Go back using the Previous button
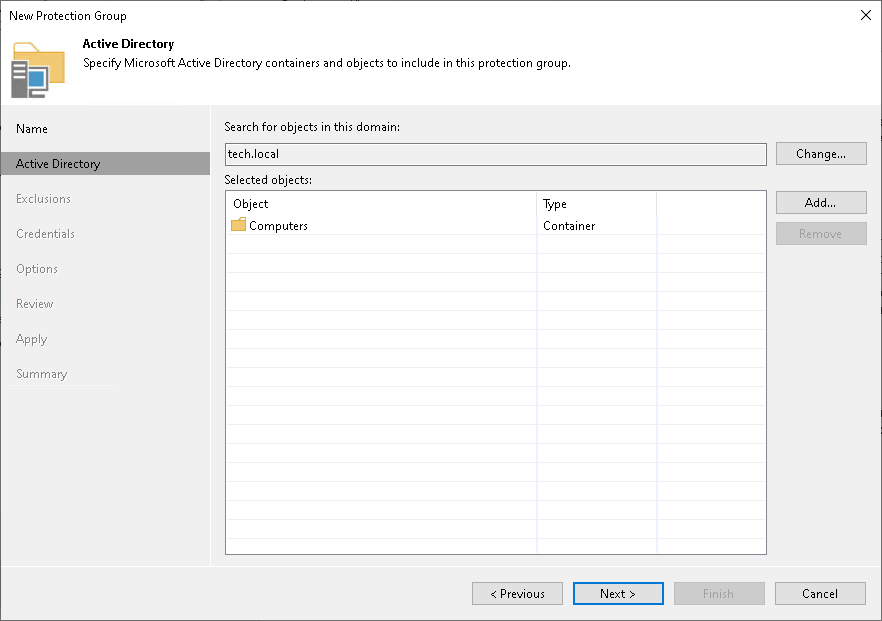This screenshot has width=882, height=621. point(517,593)
